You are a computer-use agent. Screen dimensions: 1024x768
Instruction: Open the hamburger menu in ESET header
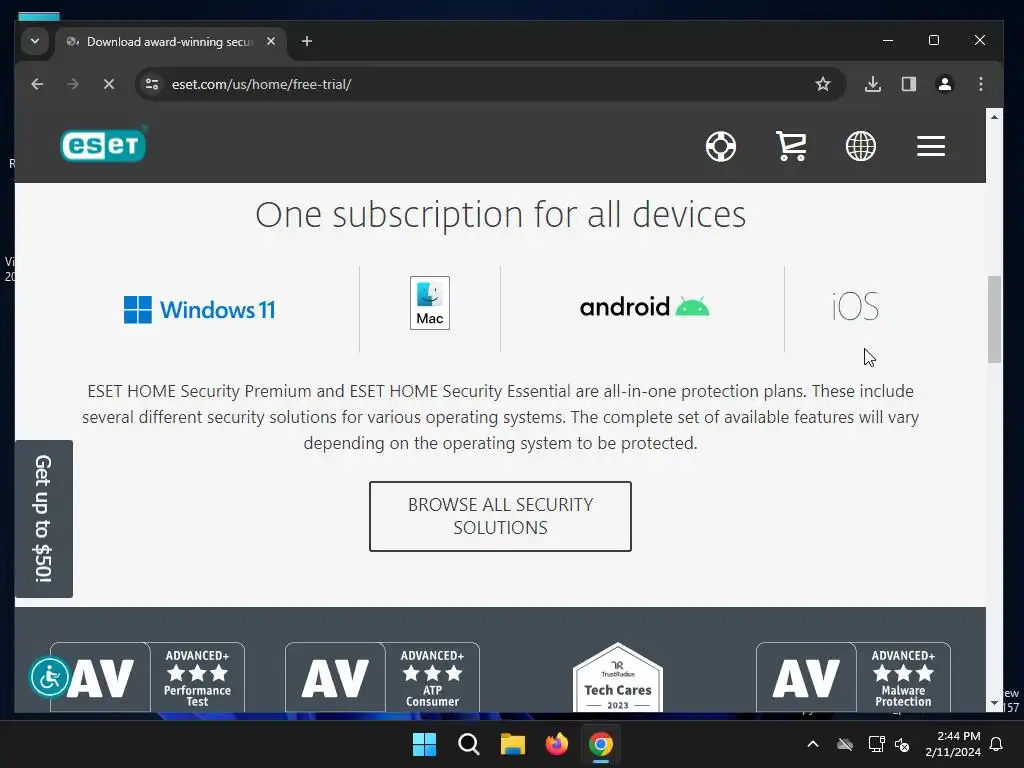click(x=931, y=146)
